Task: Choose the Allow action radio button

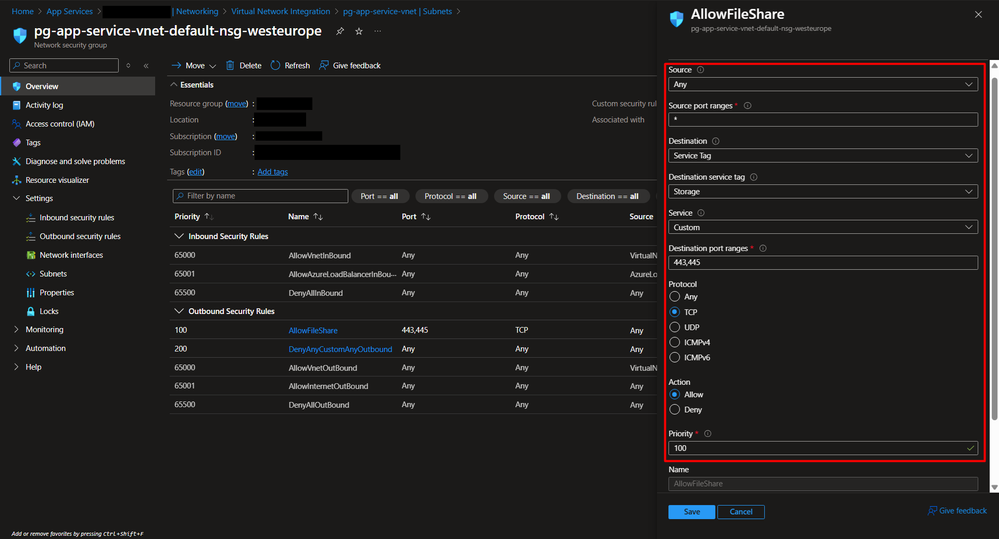Action: pos(675,395)
